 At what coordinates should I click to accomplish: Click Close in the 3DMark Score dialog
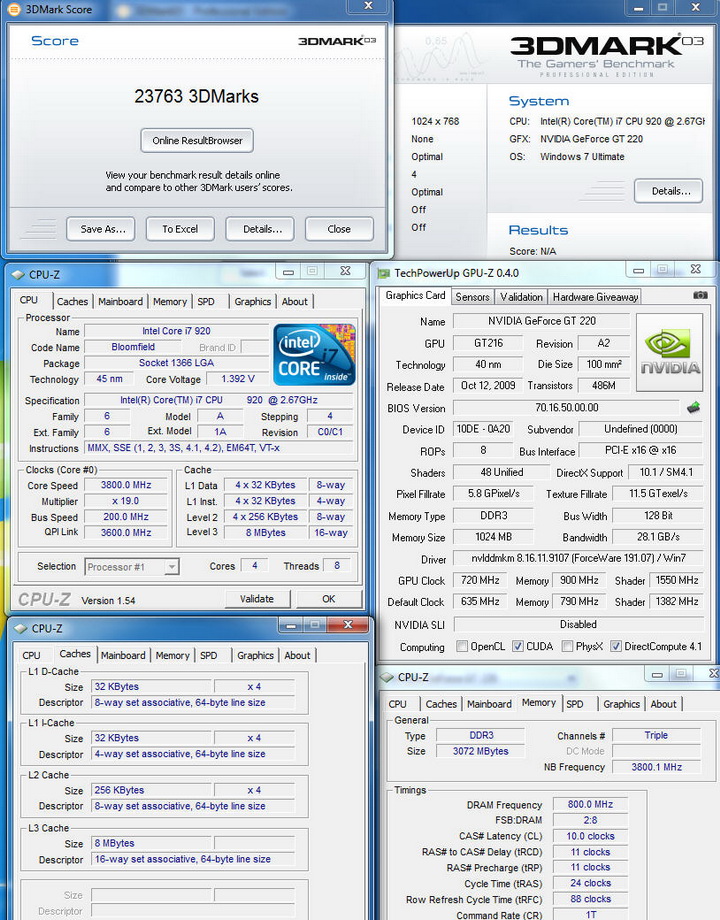[x=339, y=229]
